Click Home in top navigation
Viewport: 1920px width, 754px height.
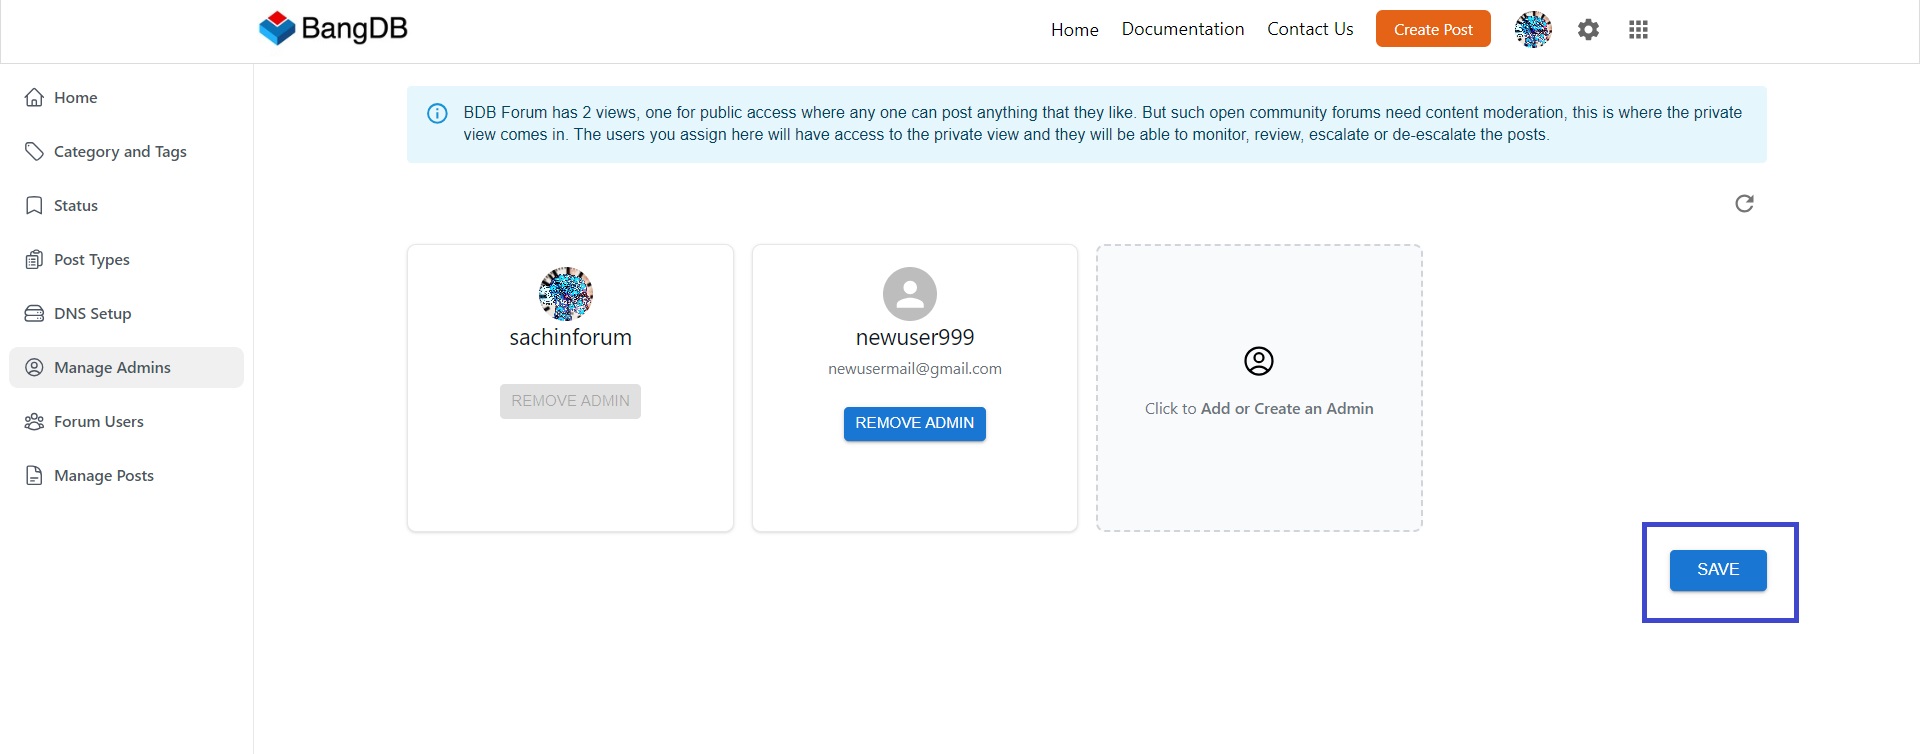coord(1075,30)
